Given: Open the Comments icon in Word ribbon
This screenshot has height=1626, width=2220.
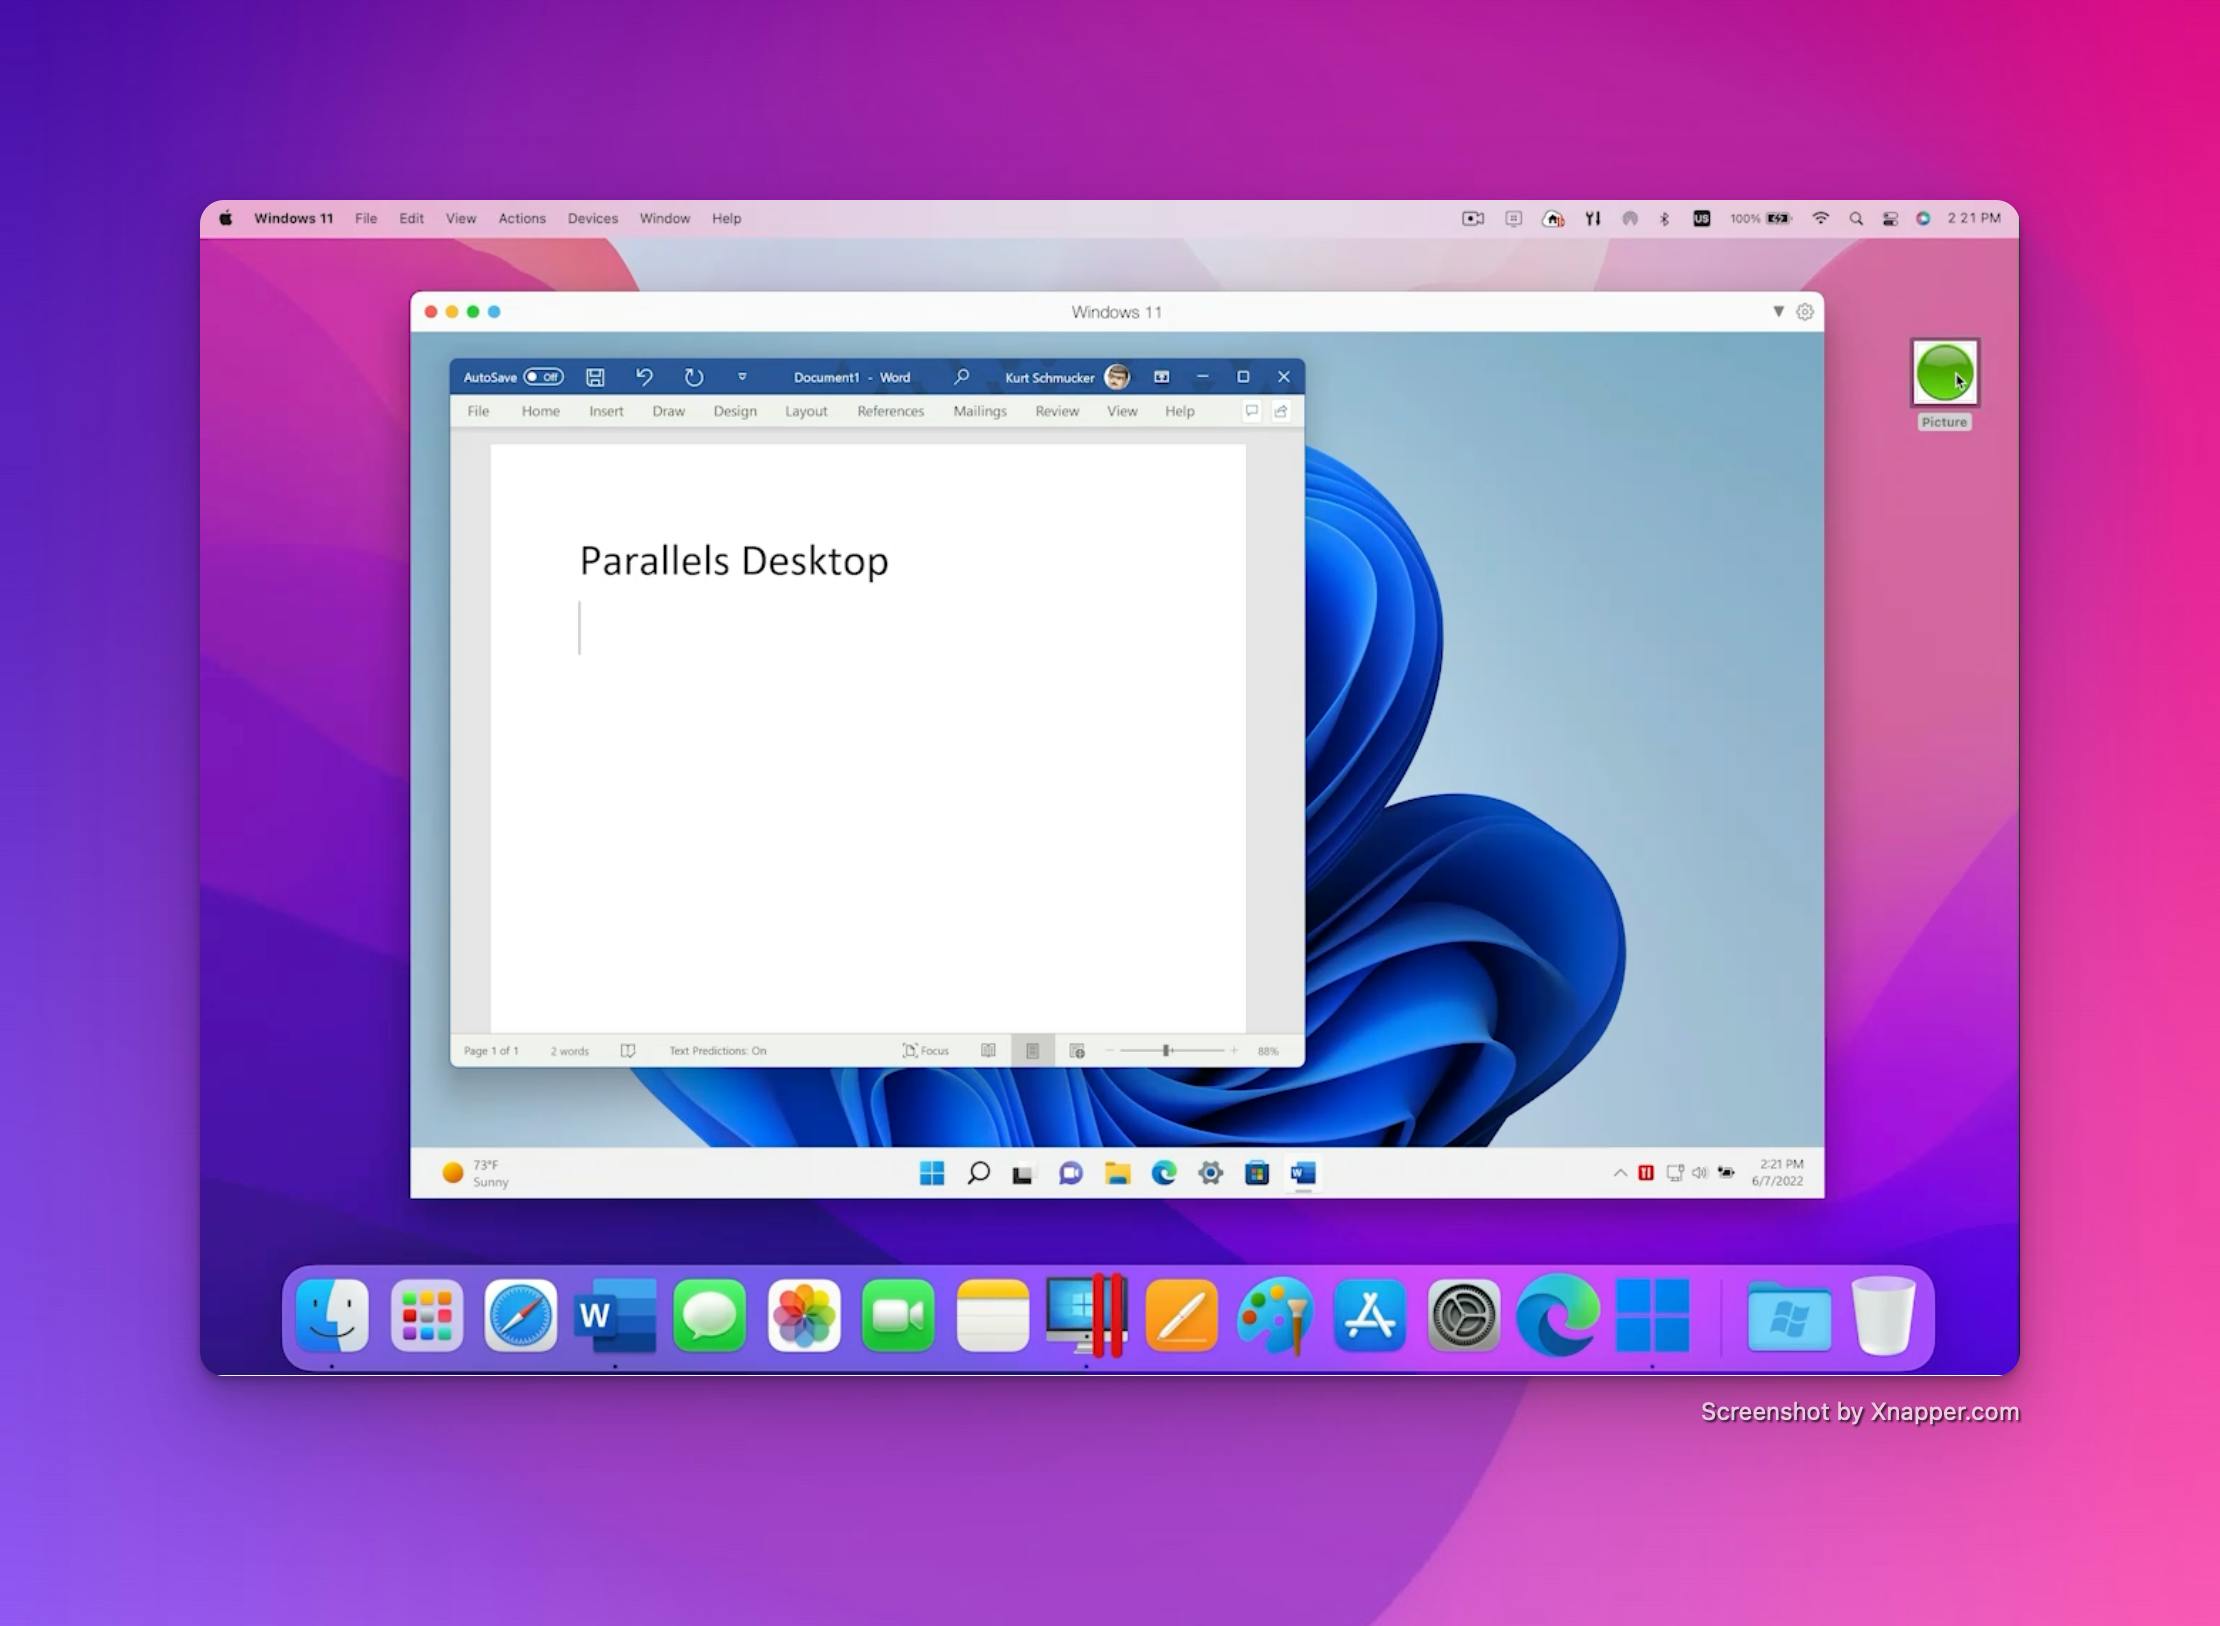Looking at the screenshot, I should click(x=1251, y=411).
